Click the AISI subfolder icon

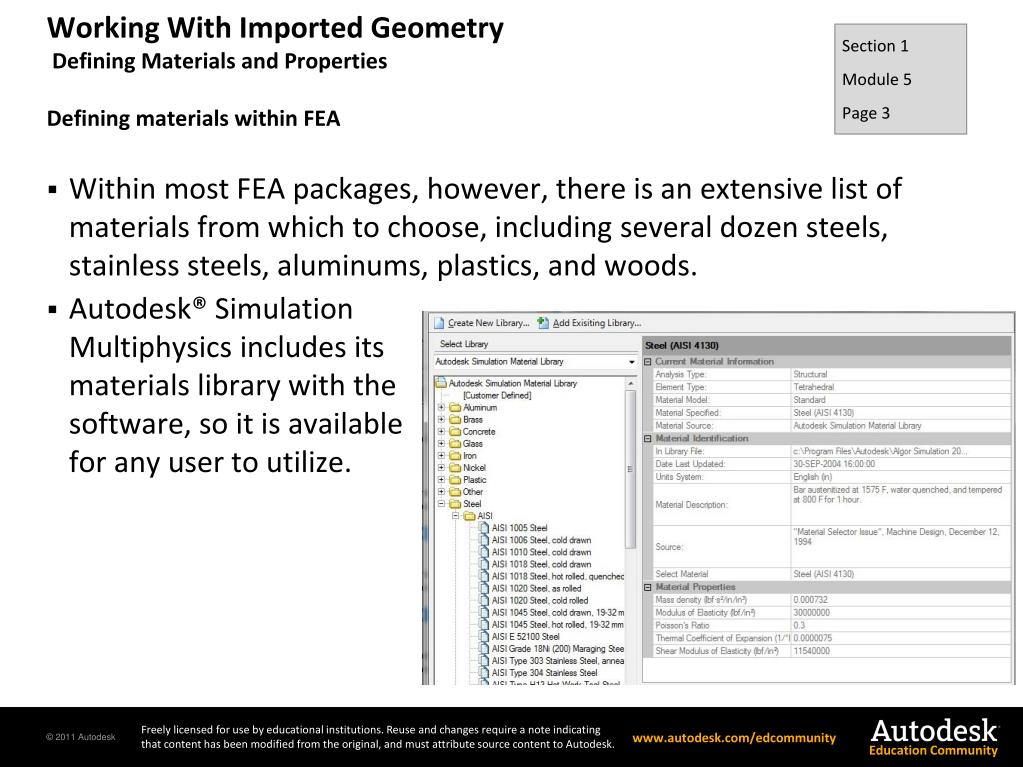point(469,516)
